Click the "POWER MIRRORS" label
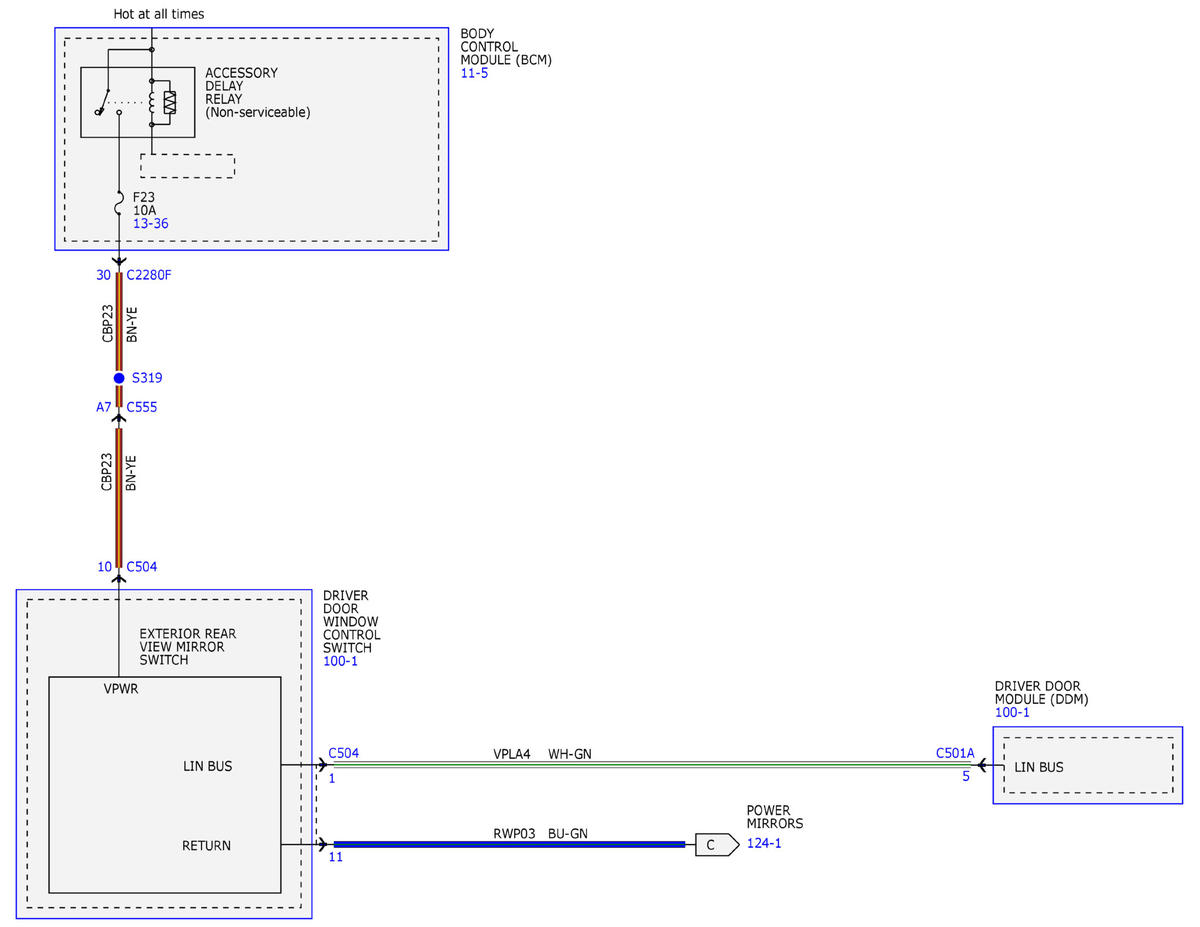Viewport: 1200px width, 927px height. point(775,816)
